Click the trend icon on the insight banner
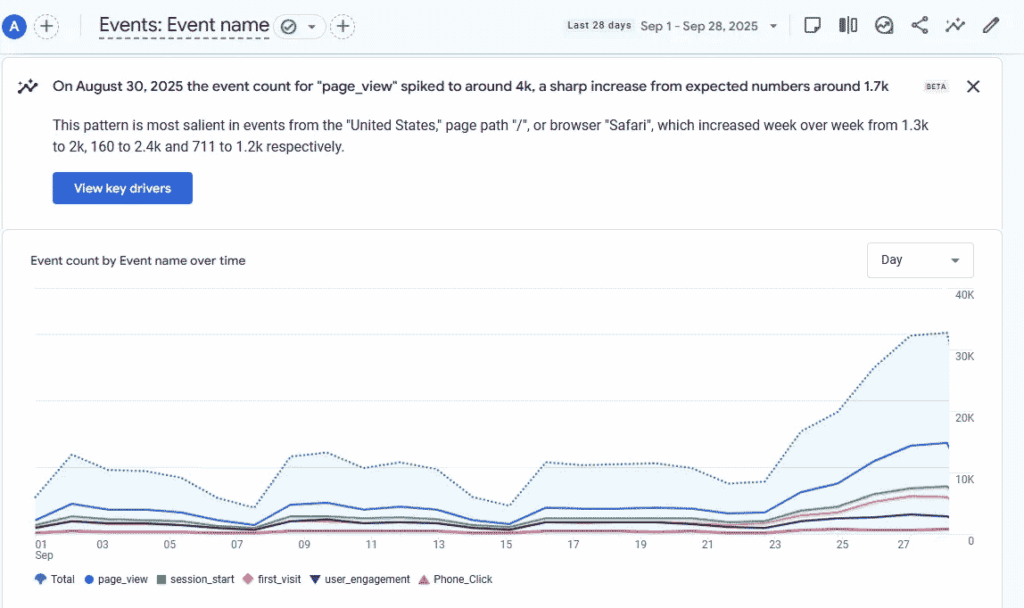 tap(27, 86)
